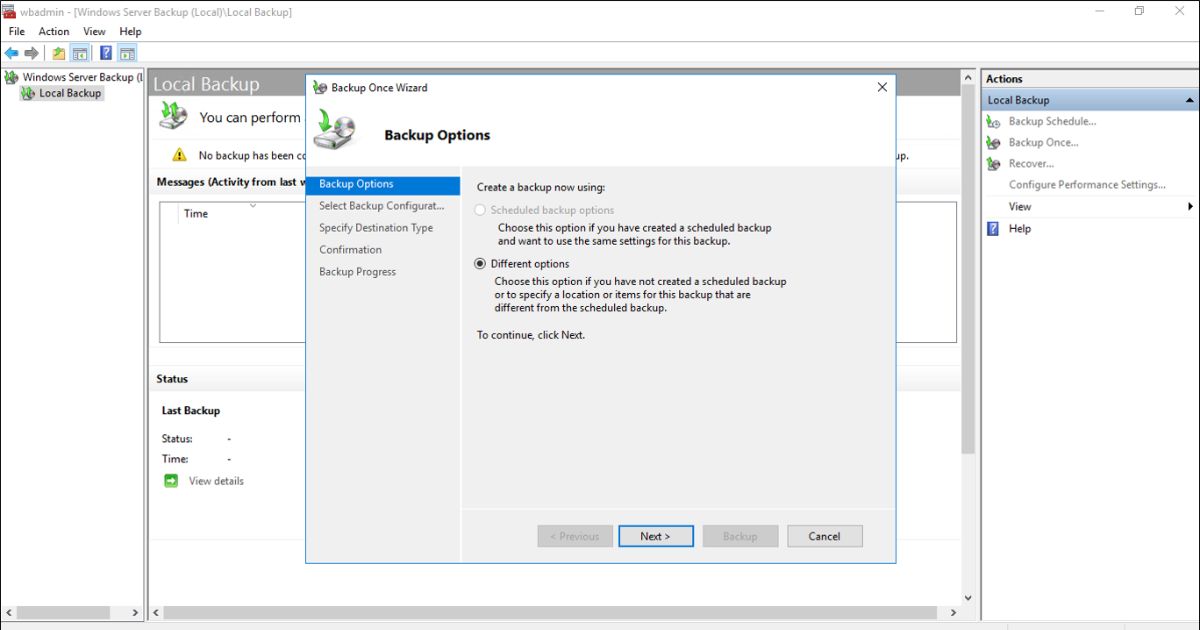This screenshot has height=630, width=1200.
Task: Open the Help menu in menu bar
Action: click(x=130, y=32)
